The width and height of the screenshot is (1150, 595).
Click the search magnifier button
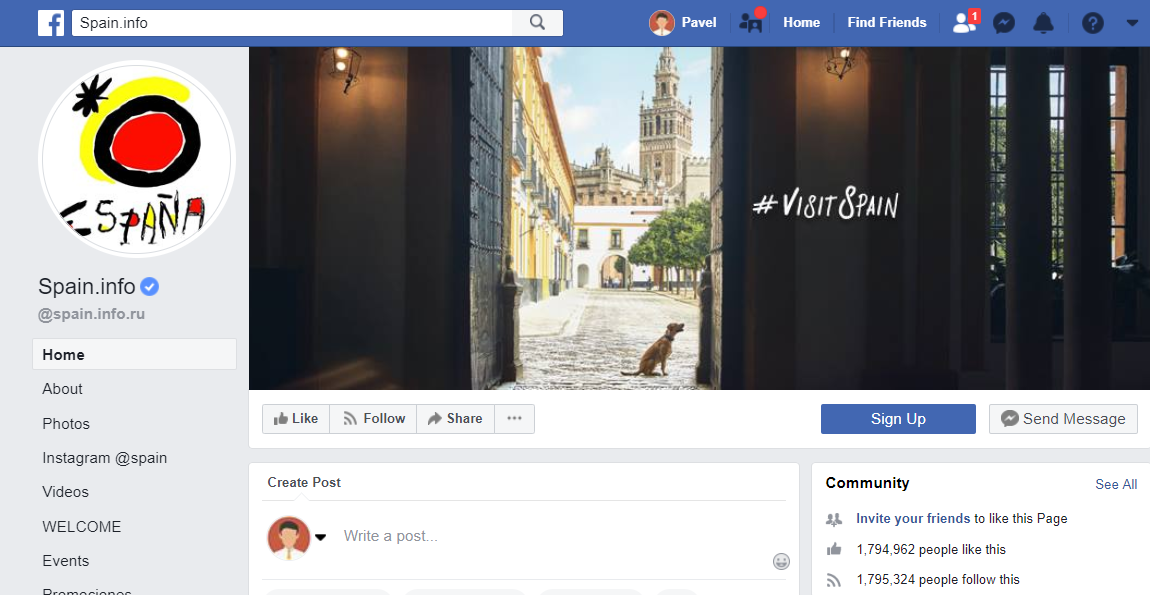(537, 23)
